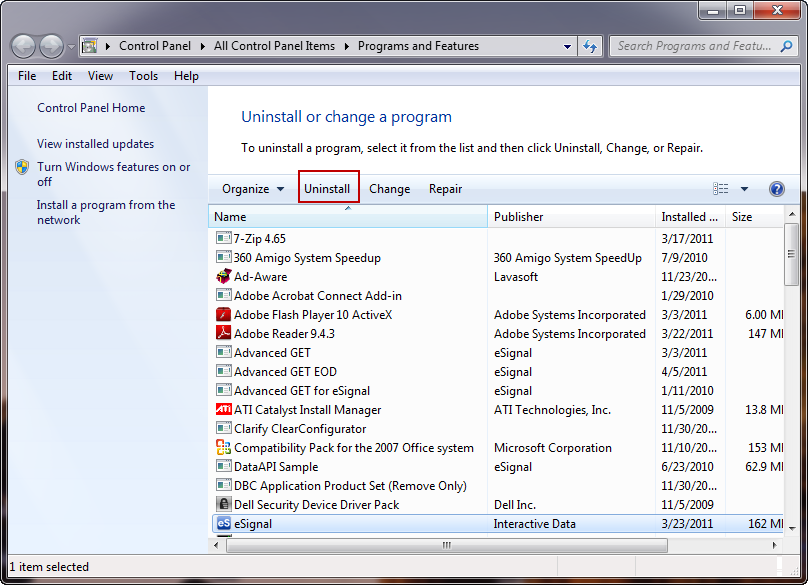Click the Change button
This screenshot has width=808, height=585.
click(x=390, y=189)
